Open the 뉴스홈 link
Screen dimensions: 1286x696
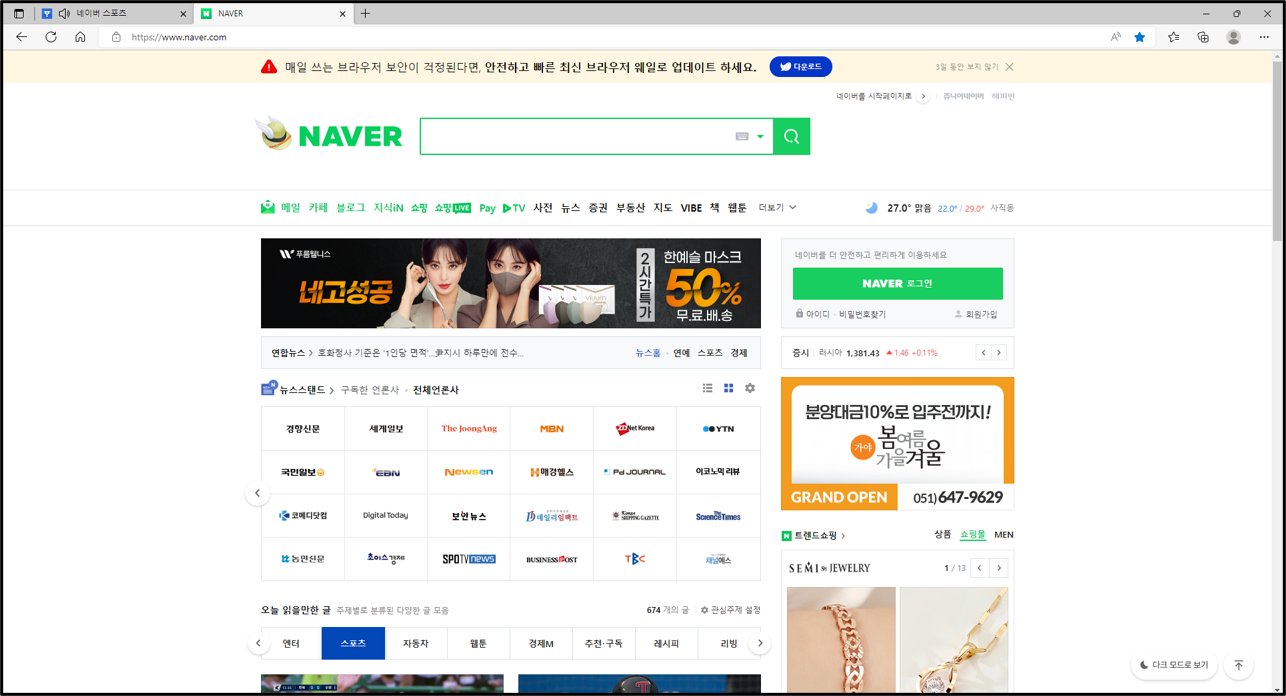648,353
